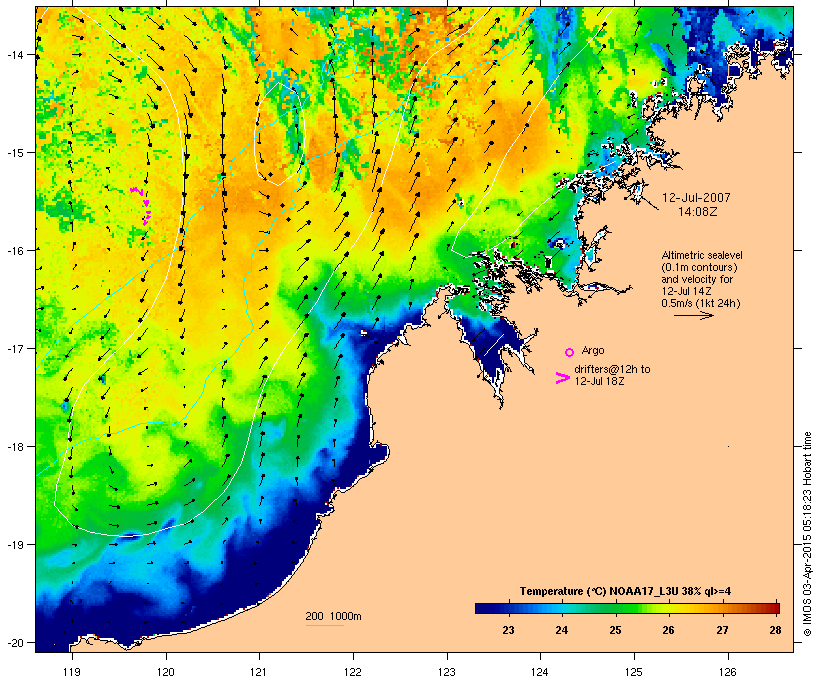The width and height of the screenshot is (820, 680).
Task: Click the '12-Jul 18Z' legend text
Action: point(599,381)
